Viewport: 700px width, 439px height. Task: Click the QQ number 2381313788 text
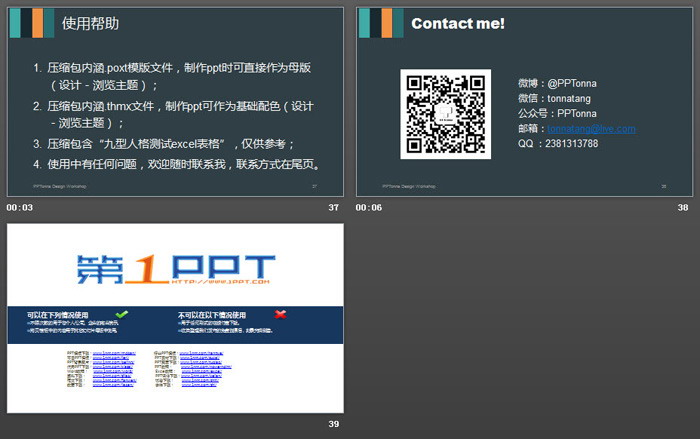[x=559, y=144]
